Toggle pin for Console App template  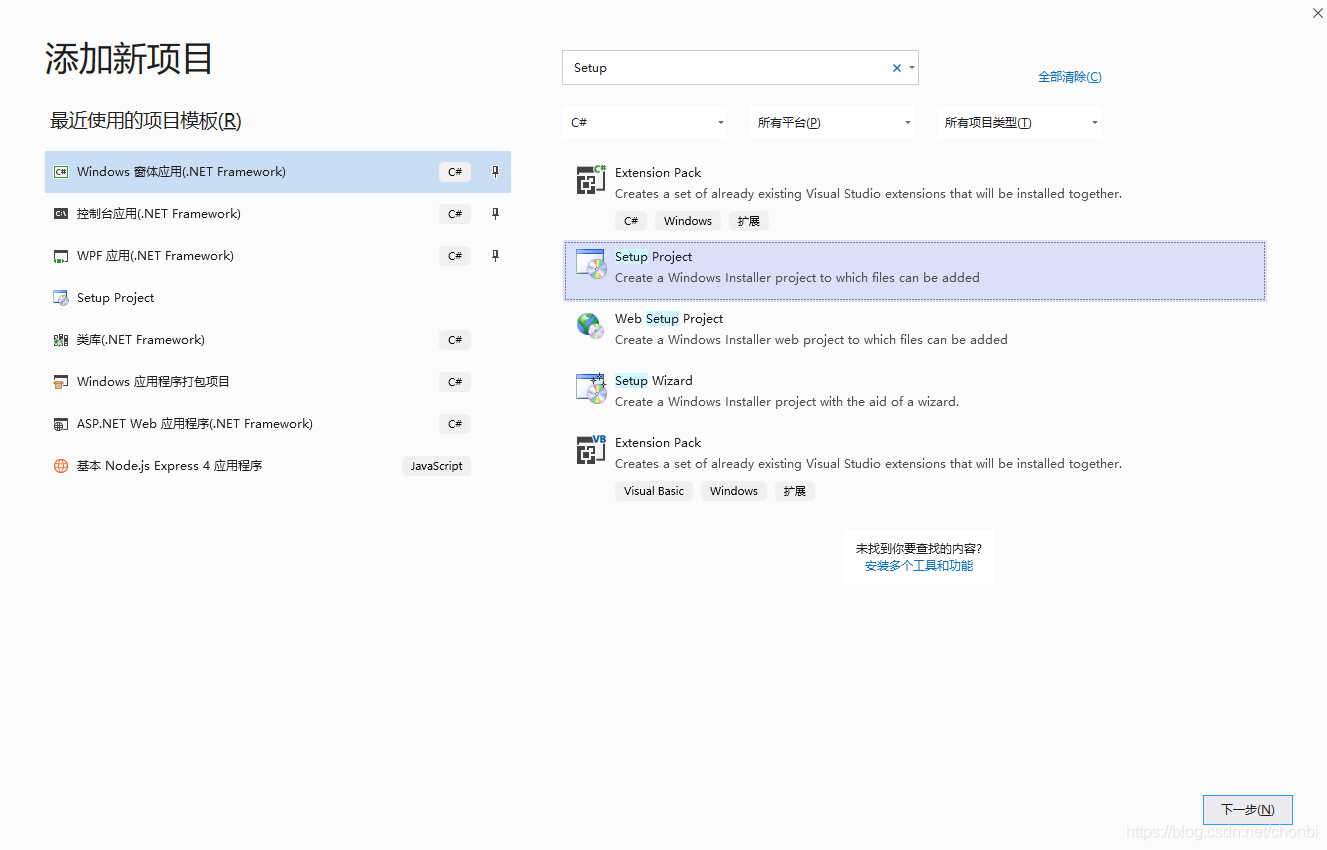495,214
